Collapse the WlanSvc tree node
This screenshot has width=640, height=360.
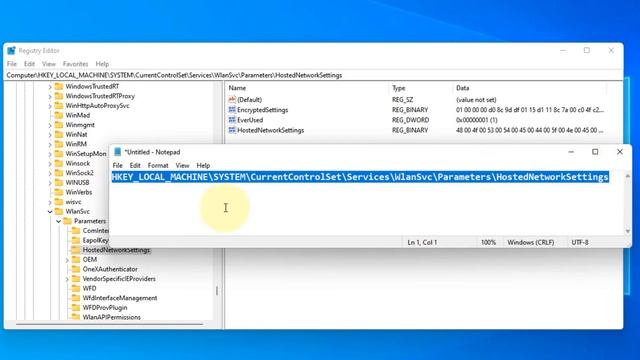pyautogui.click(x=50, y=211)
